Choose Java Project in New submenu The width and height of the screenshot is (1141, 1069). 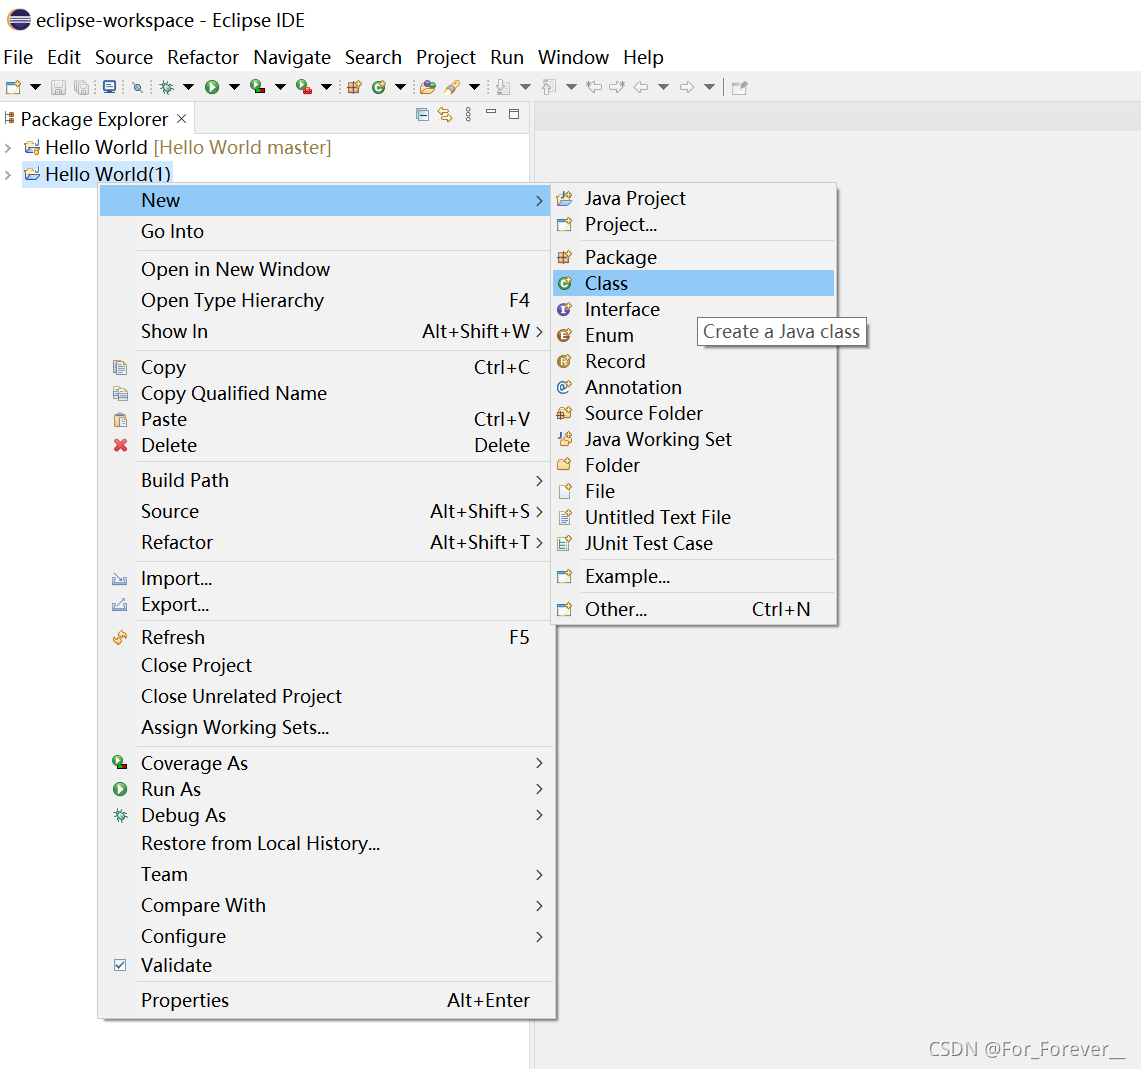click(x=693, y=199)
